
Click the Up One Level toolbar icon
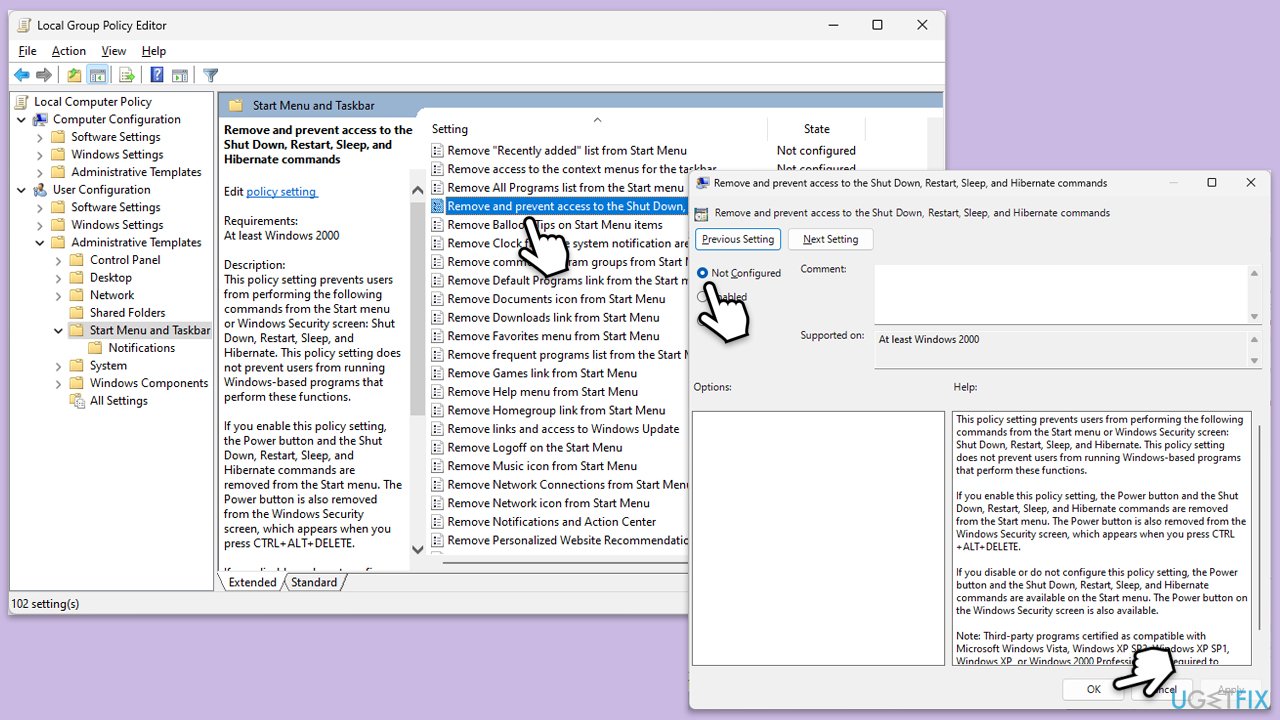tap(74, 75)
